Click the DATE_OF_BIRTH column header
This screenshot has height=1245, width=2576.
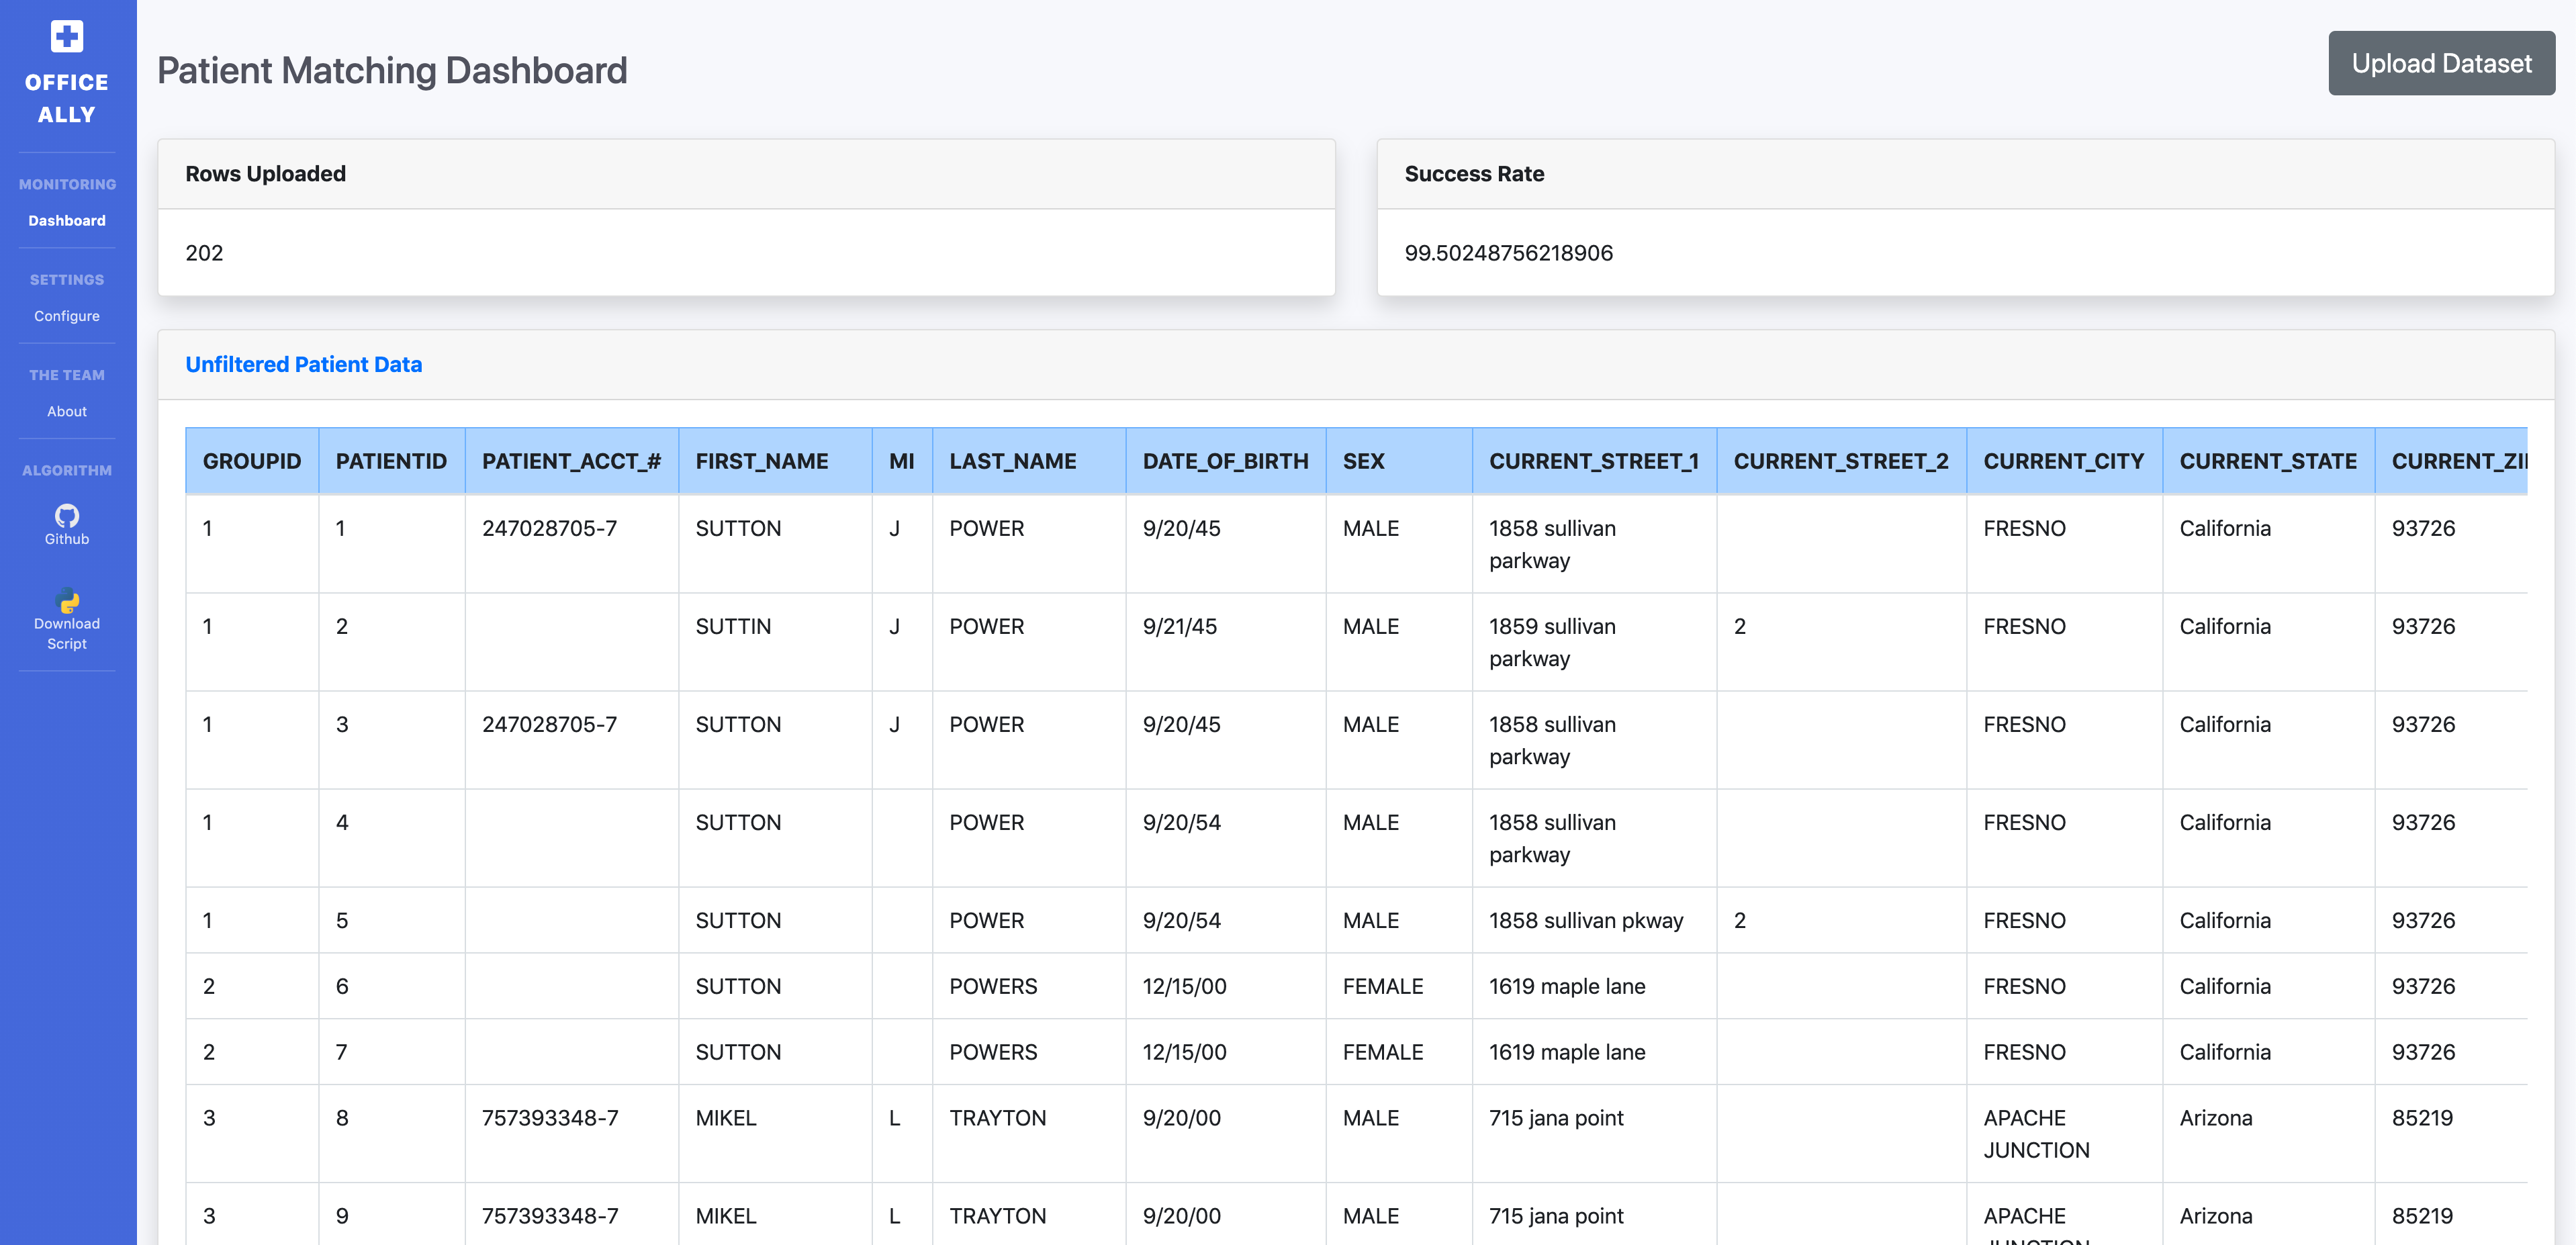[x=1225, y=461]
